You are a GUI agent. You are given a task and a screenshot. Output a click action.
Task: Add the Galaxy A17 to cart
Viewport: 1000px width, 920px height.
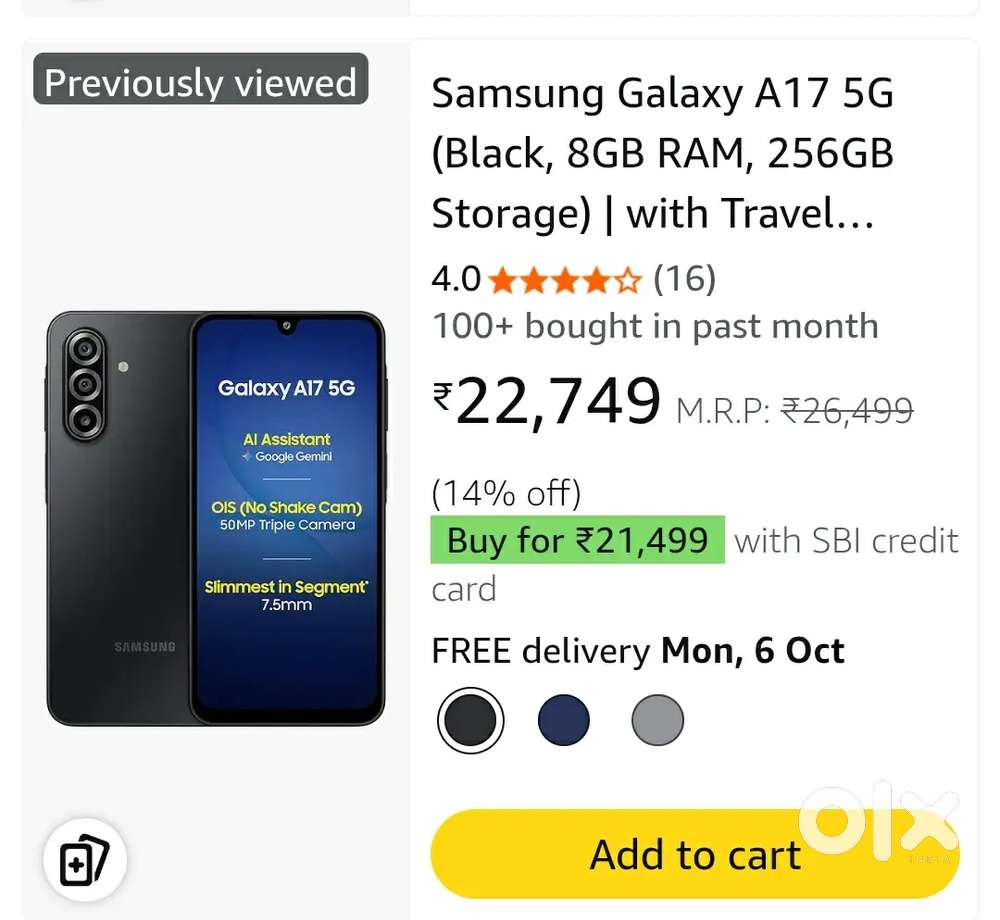click(695, 855)
